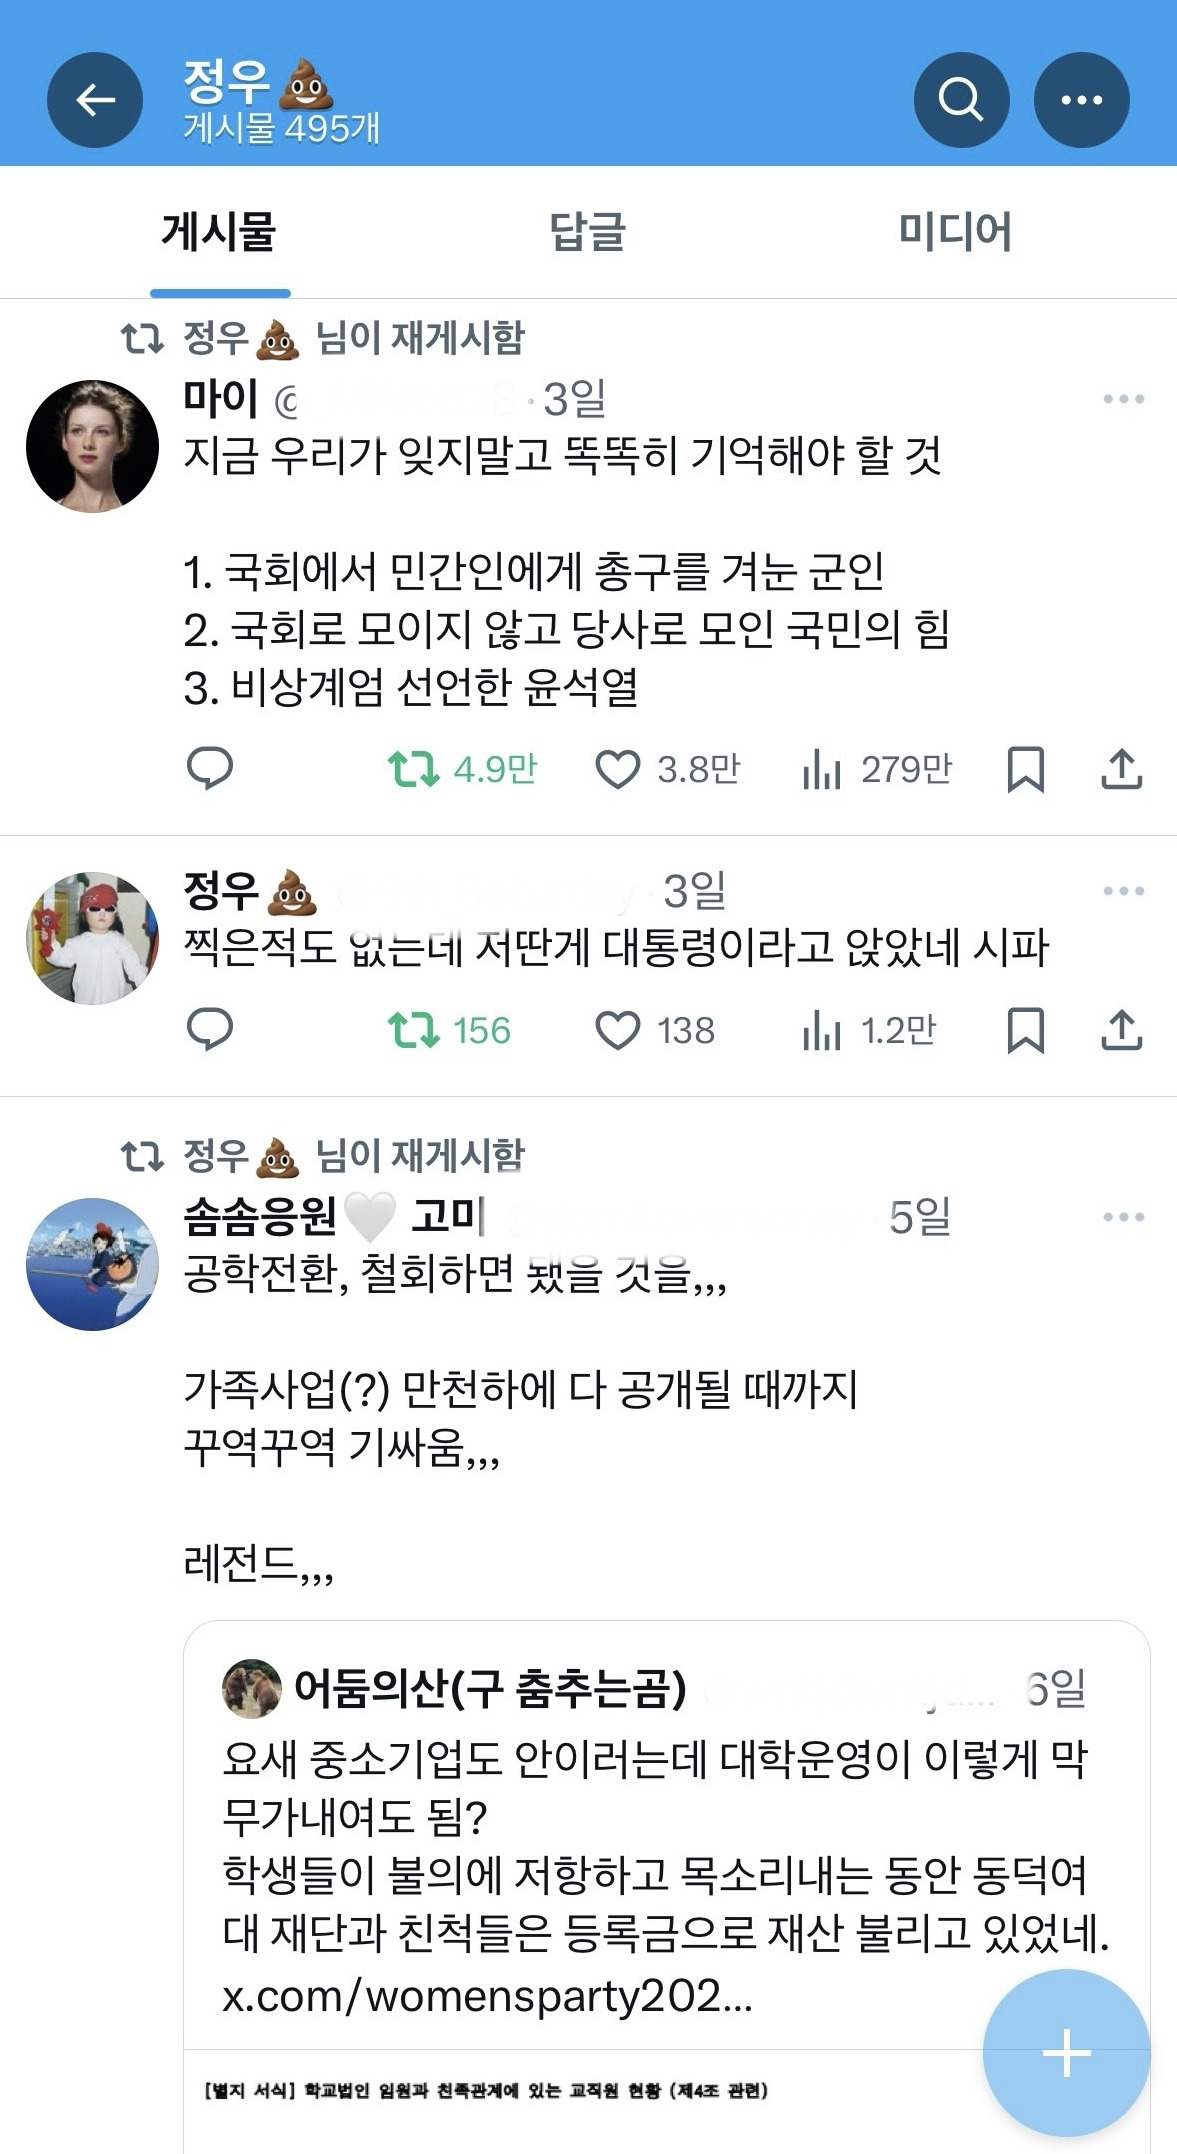This screenshot has width=1177, height=2154.
Task: Share the 마이 post
Action: 1121,770
